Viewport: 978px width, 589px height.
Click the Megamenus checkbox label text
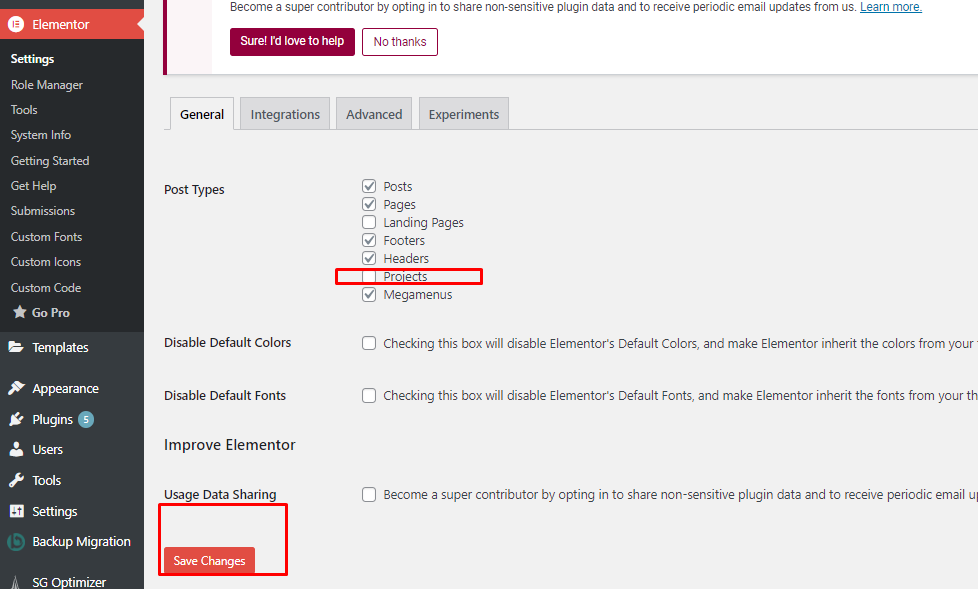[418, 294]
